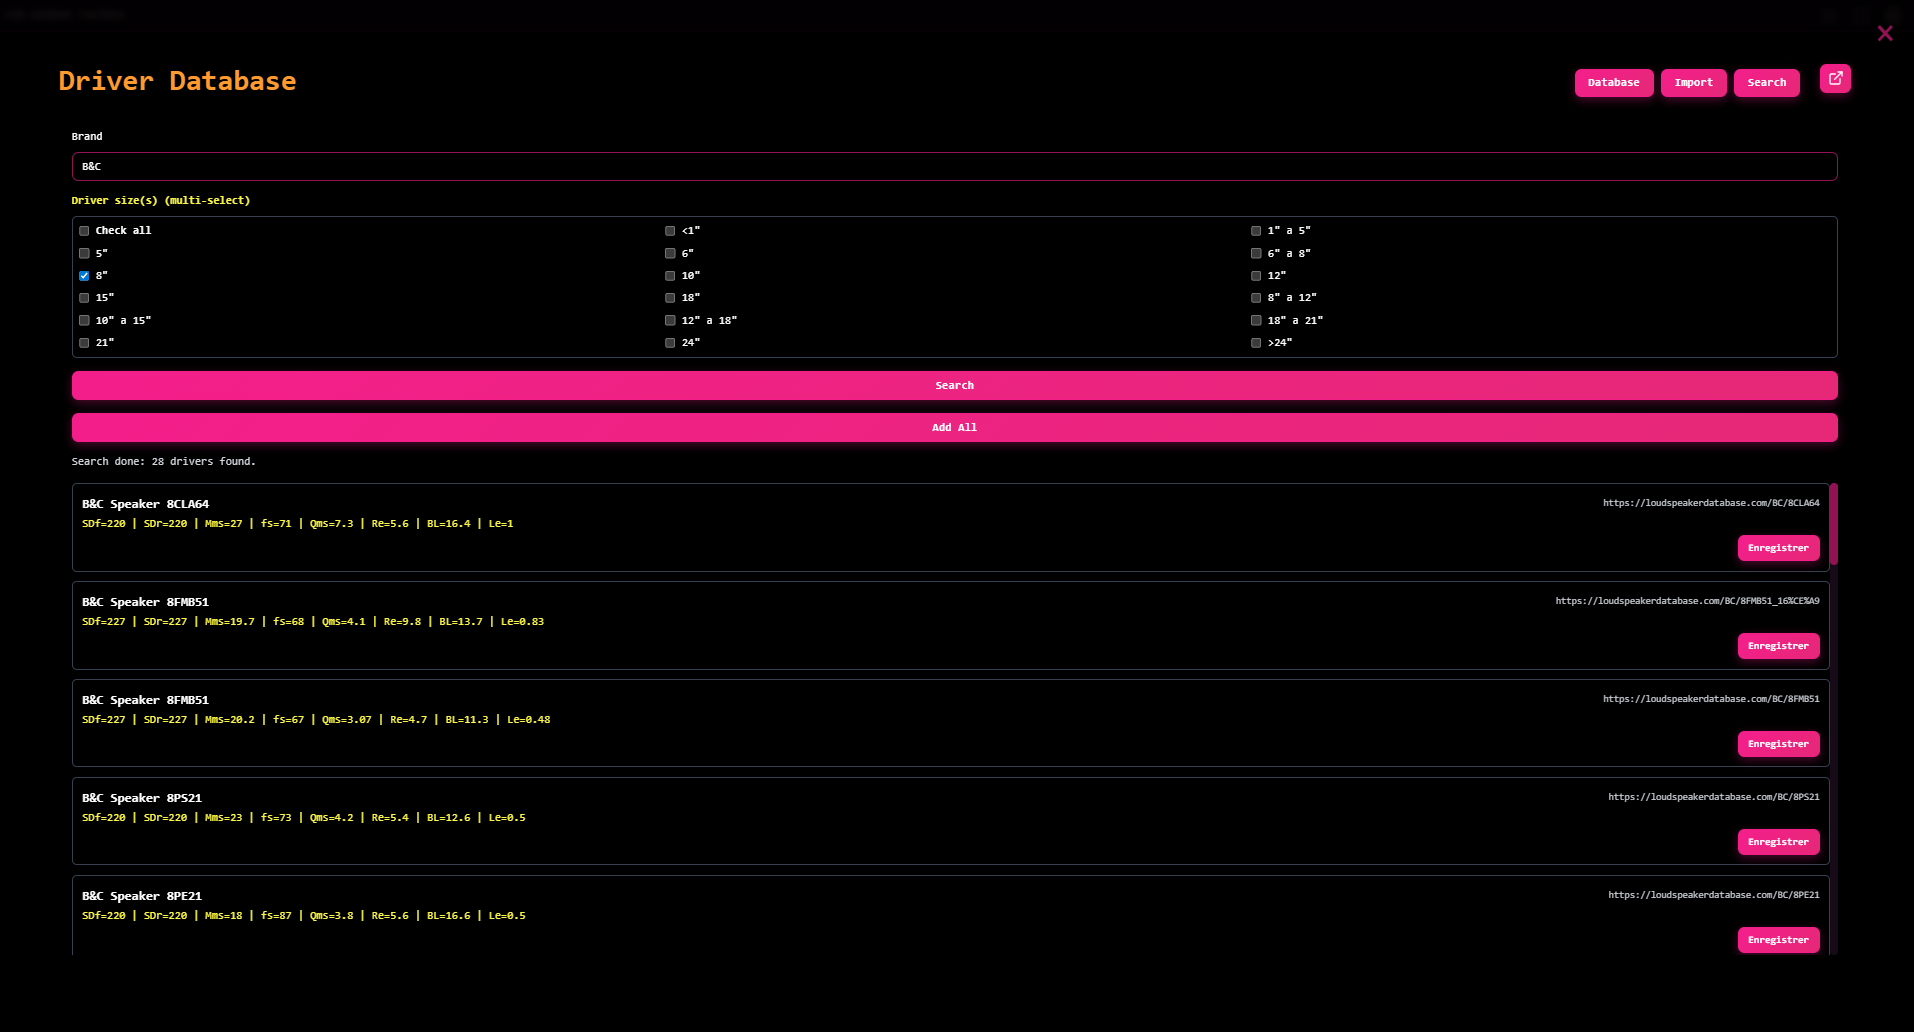
Task: Click the Brand input field
Action: pyautogui.click(x=954, y=167)
